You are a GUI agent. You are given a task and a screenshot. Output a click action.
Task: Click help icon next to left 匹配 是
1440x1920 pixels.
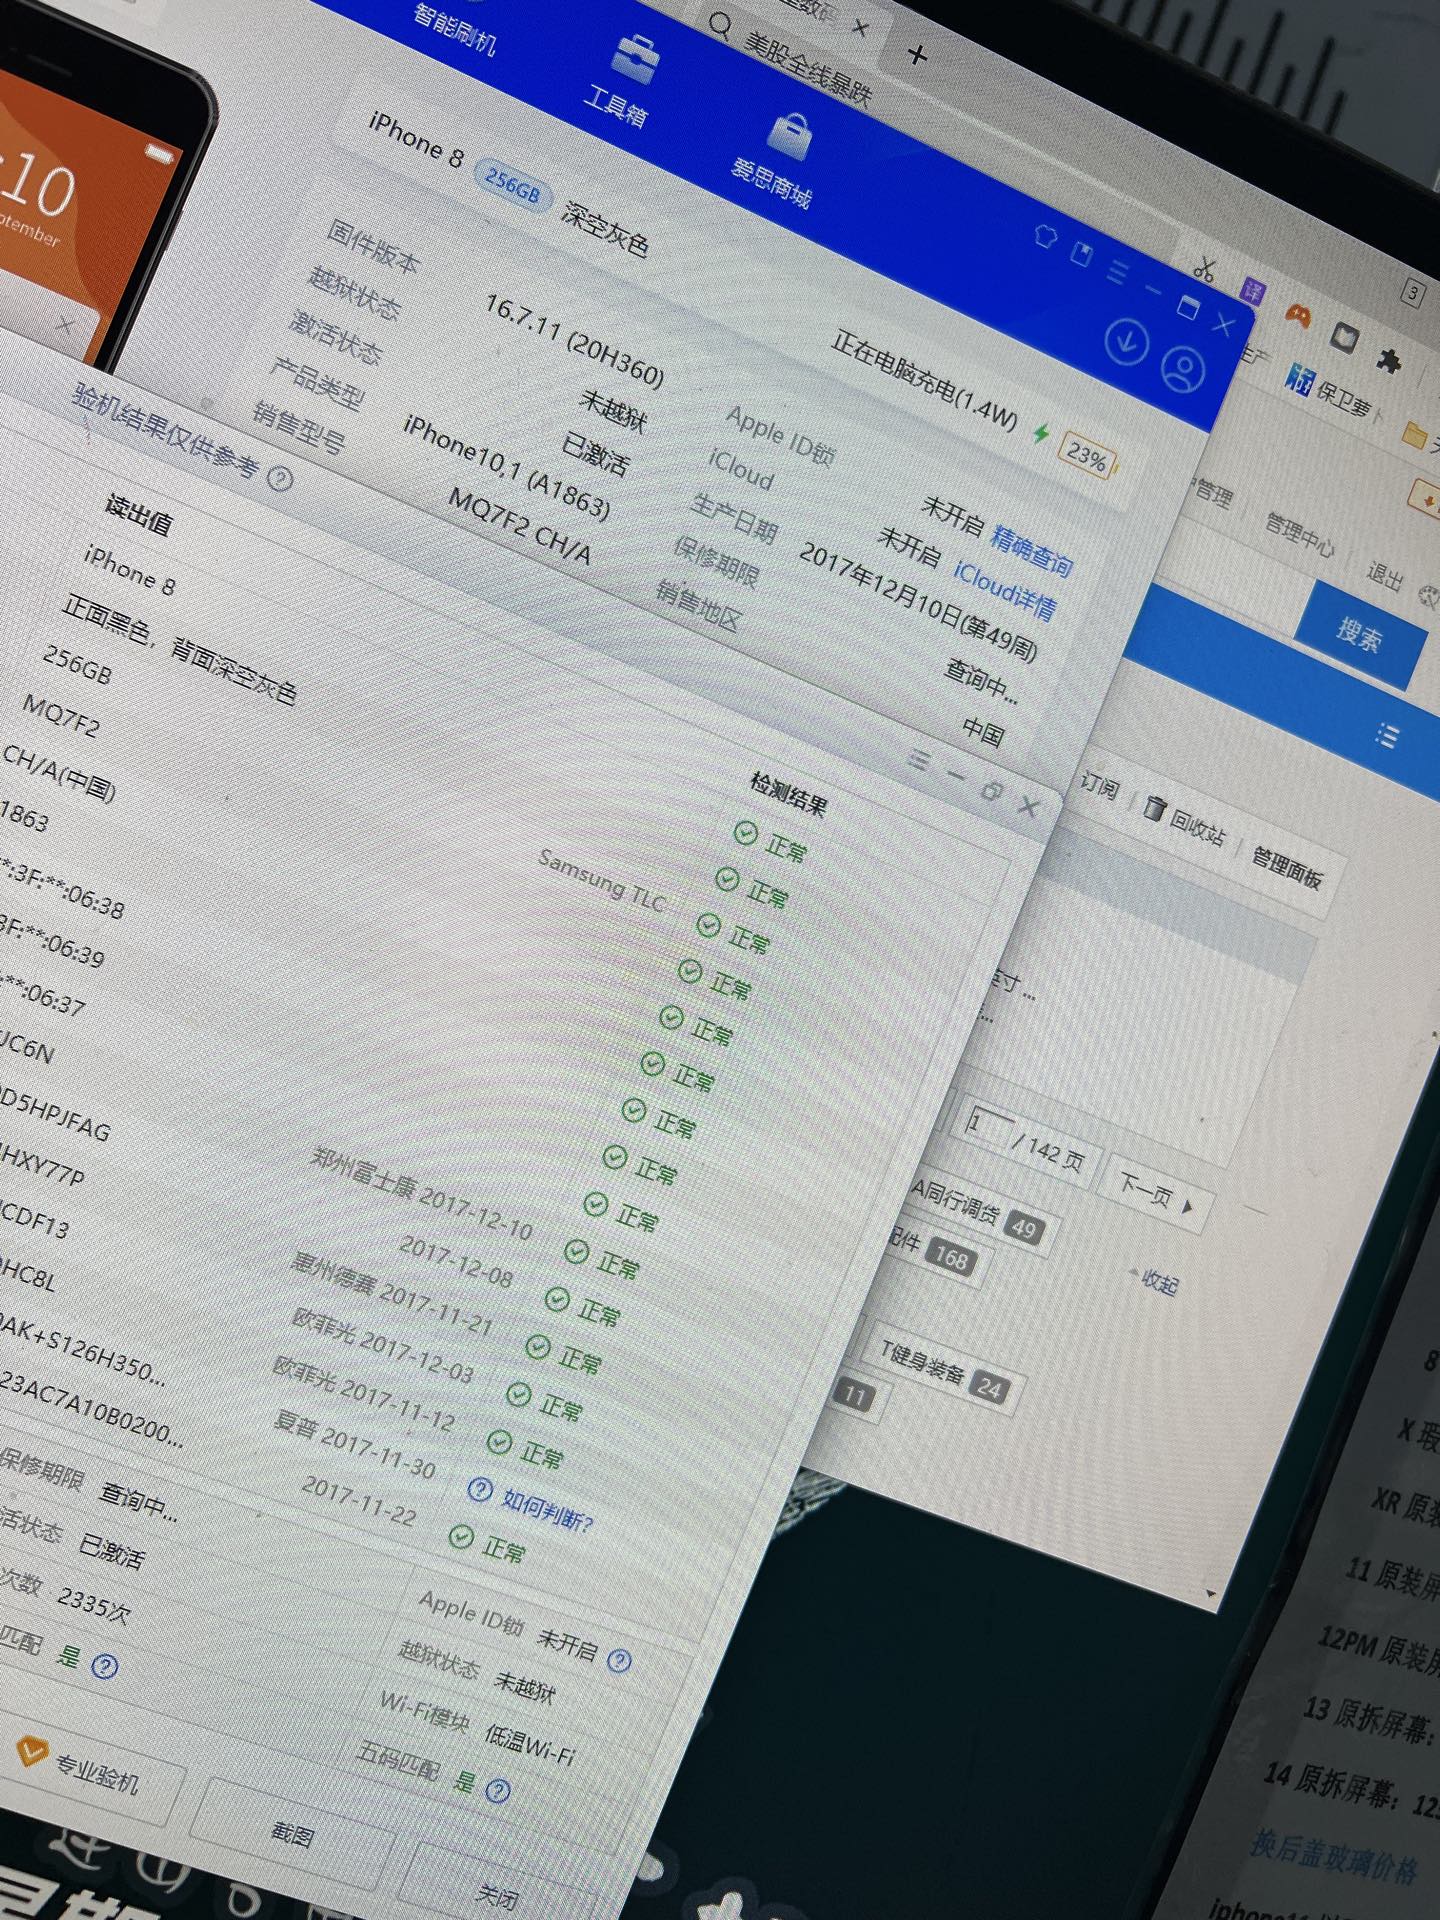pyautogui.click(x=104, y=1666)
